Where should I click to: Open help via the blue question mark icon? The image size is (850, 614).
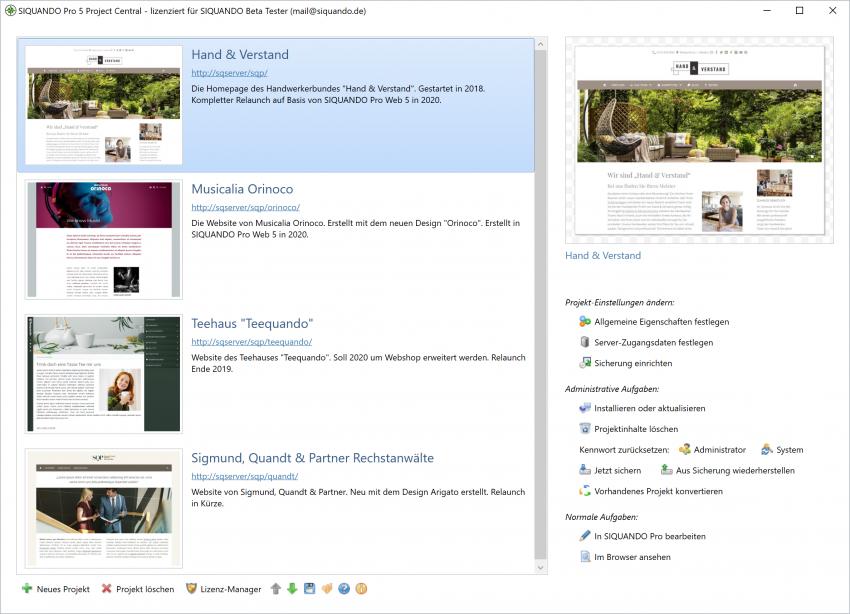click(x=344, y=589)
